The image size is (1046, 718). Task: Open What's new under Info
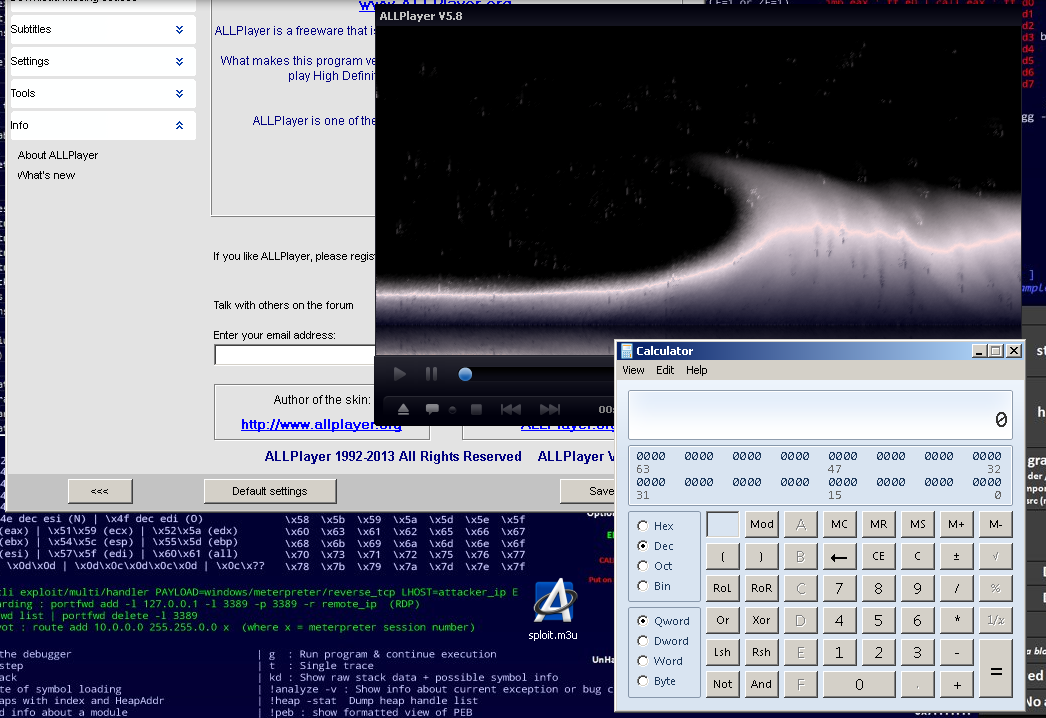46,175
